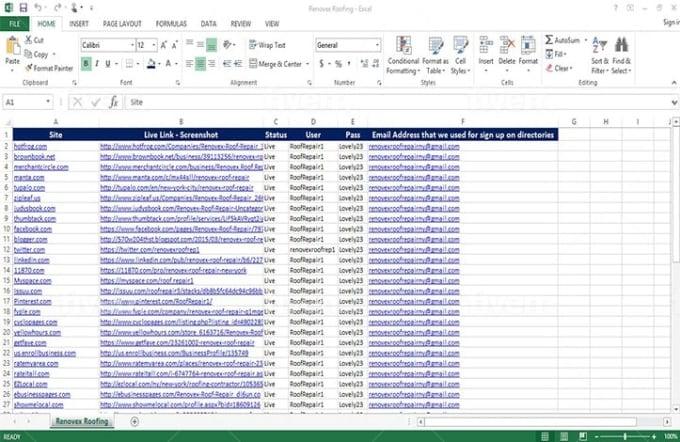
Task: Open the FILE tab
Action: pos(14,24)
